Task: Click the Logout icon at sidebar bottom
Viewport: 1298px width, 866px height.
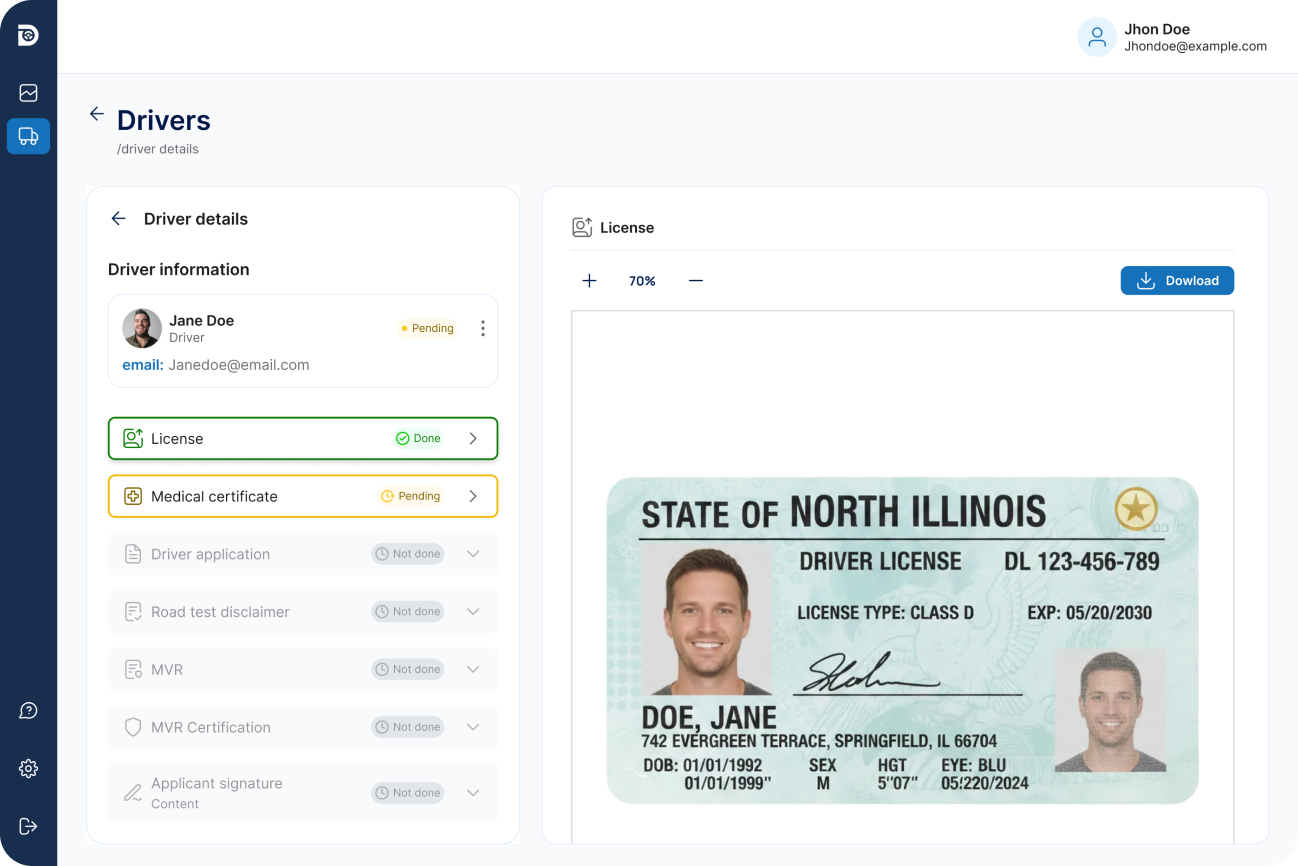Action: pos(28,826)
